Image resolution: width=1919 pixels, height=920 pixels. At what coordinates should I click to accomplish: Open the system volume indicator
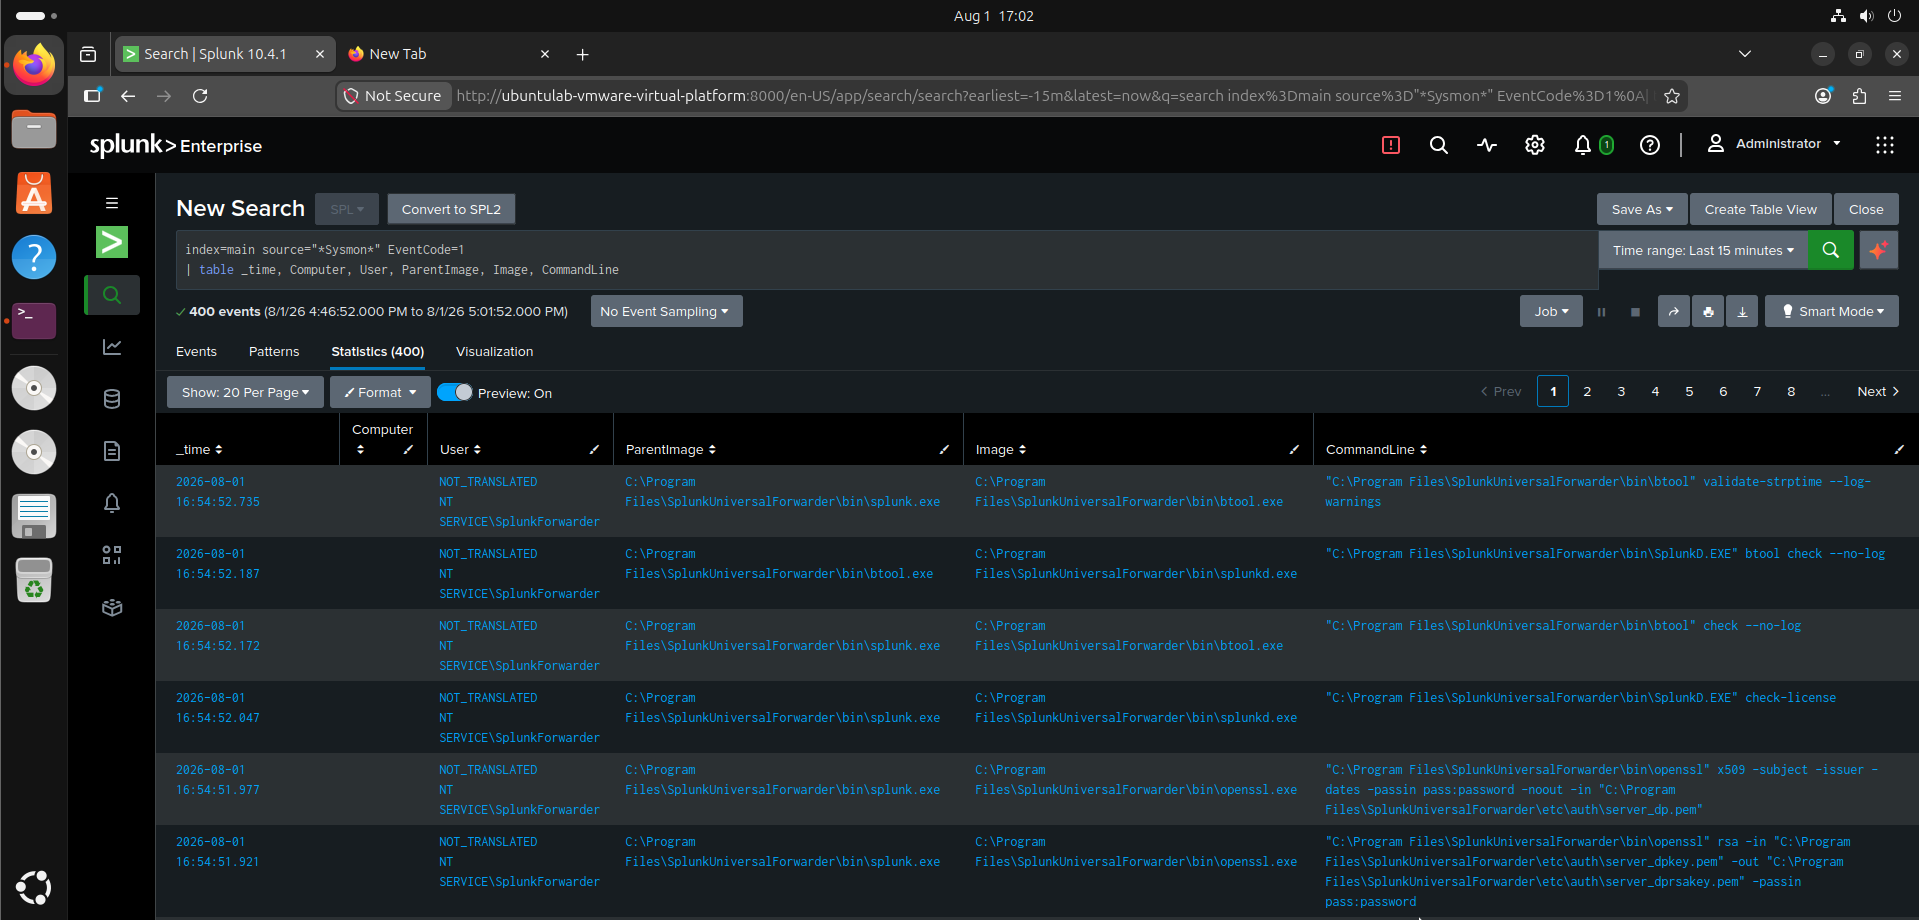coord(1866,16)
